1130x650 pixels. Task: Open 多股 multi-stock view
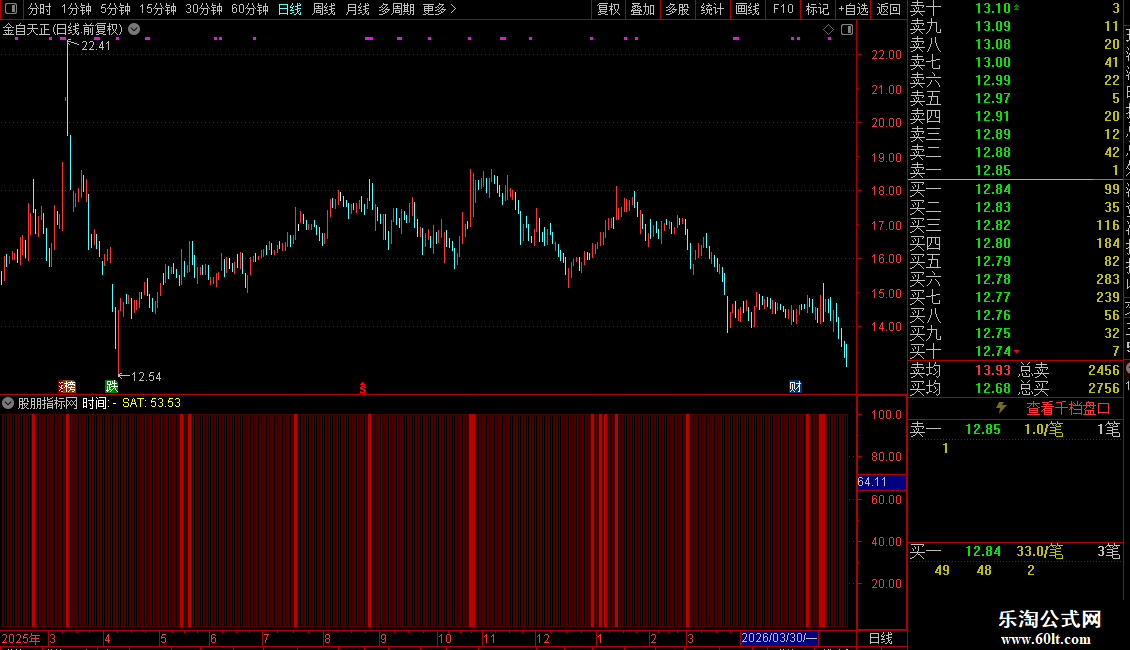677,9
